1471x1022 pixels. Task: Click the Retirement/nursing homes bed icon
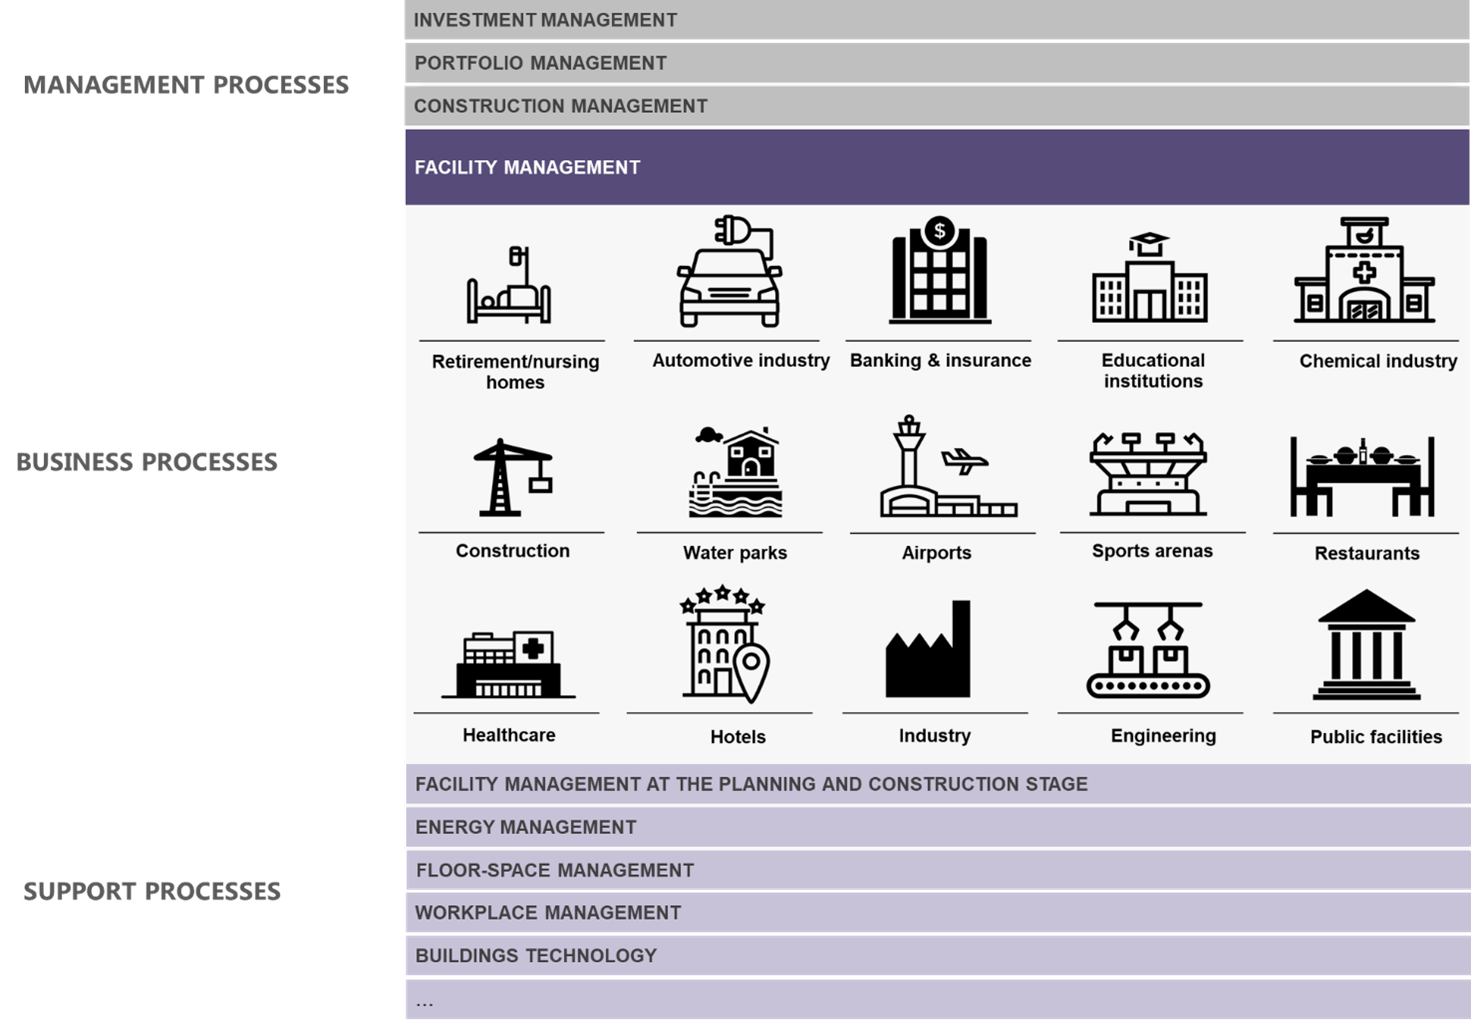pos(509,286)
